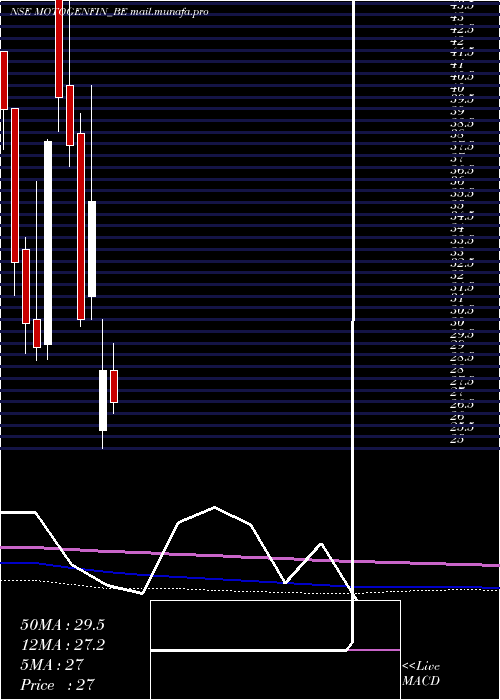Image resolution: width=500 pixels, height=700 pixels.
Task: Select the white candlestick spanning 31 to 35
Action: (x=92, y=249)
